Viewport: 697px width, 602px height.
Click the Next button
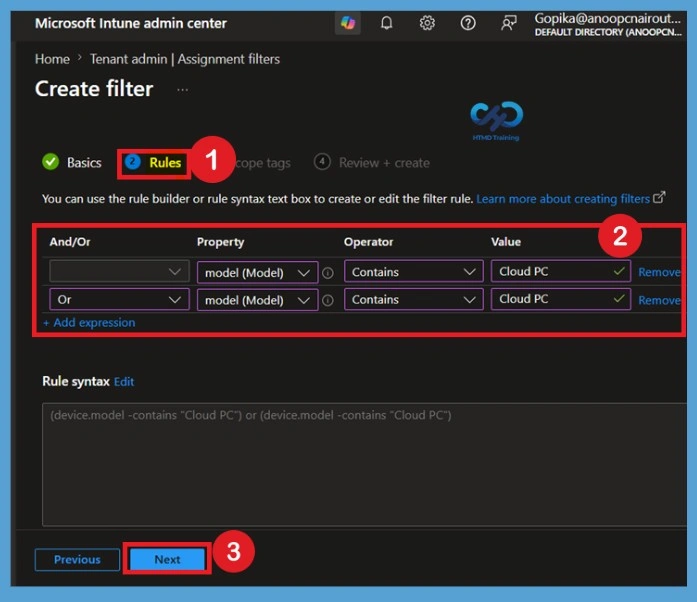[167, 559]
